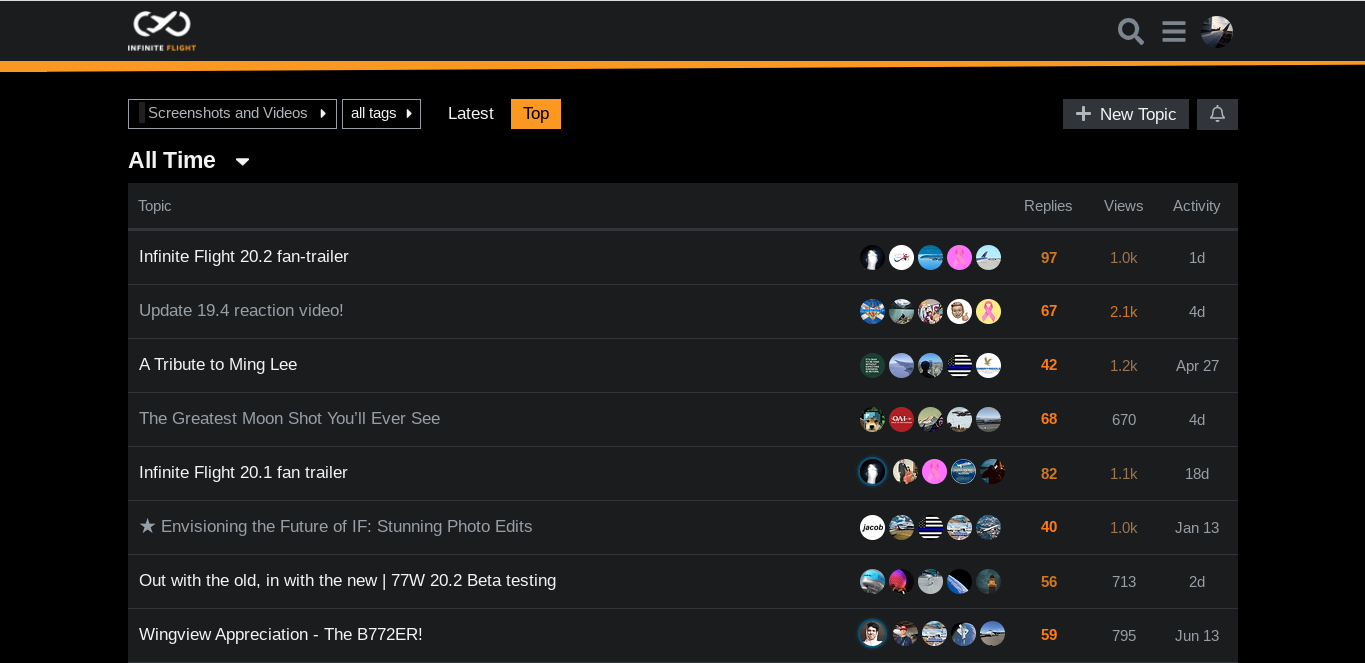Open Update 19.4 reaction video! topic
The image size is (1365, 663).
[x=241, y=311]
